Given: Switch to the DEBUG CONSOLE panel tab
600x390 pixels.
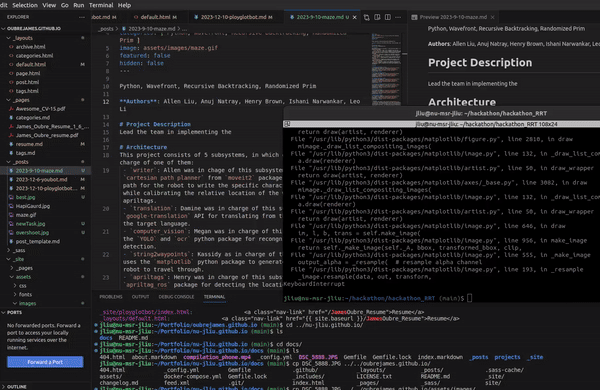Looking at the screenshot, I should coord(176,297).
